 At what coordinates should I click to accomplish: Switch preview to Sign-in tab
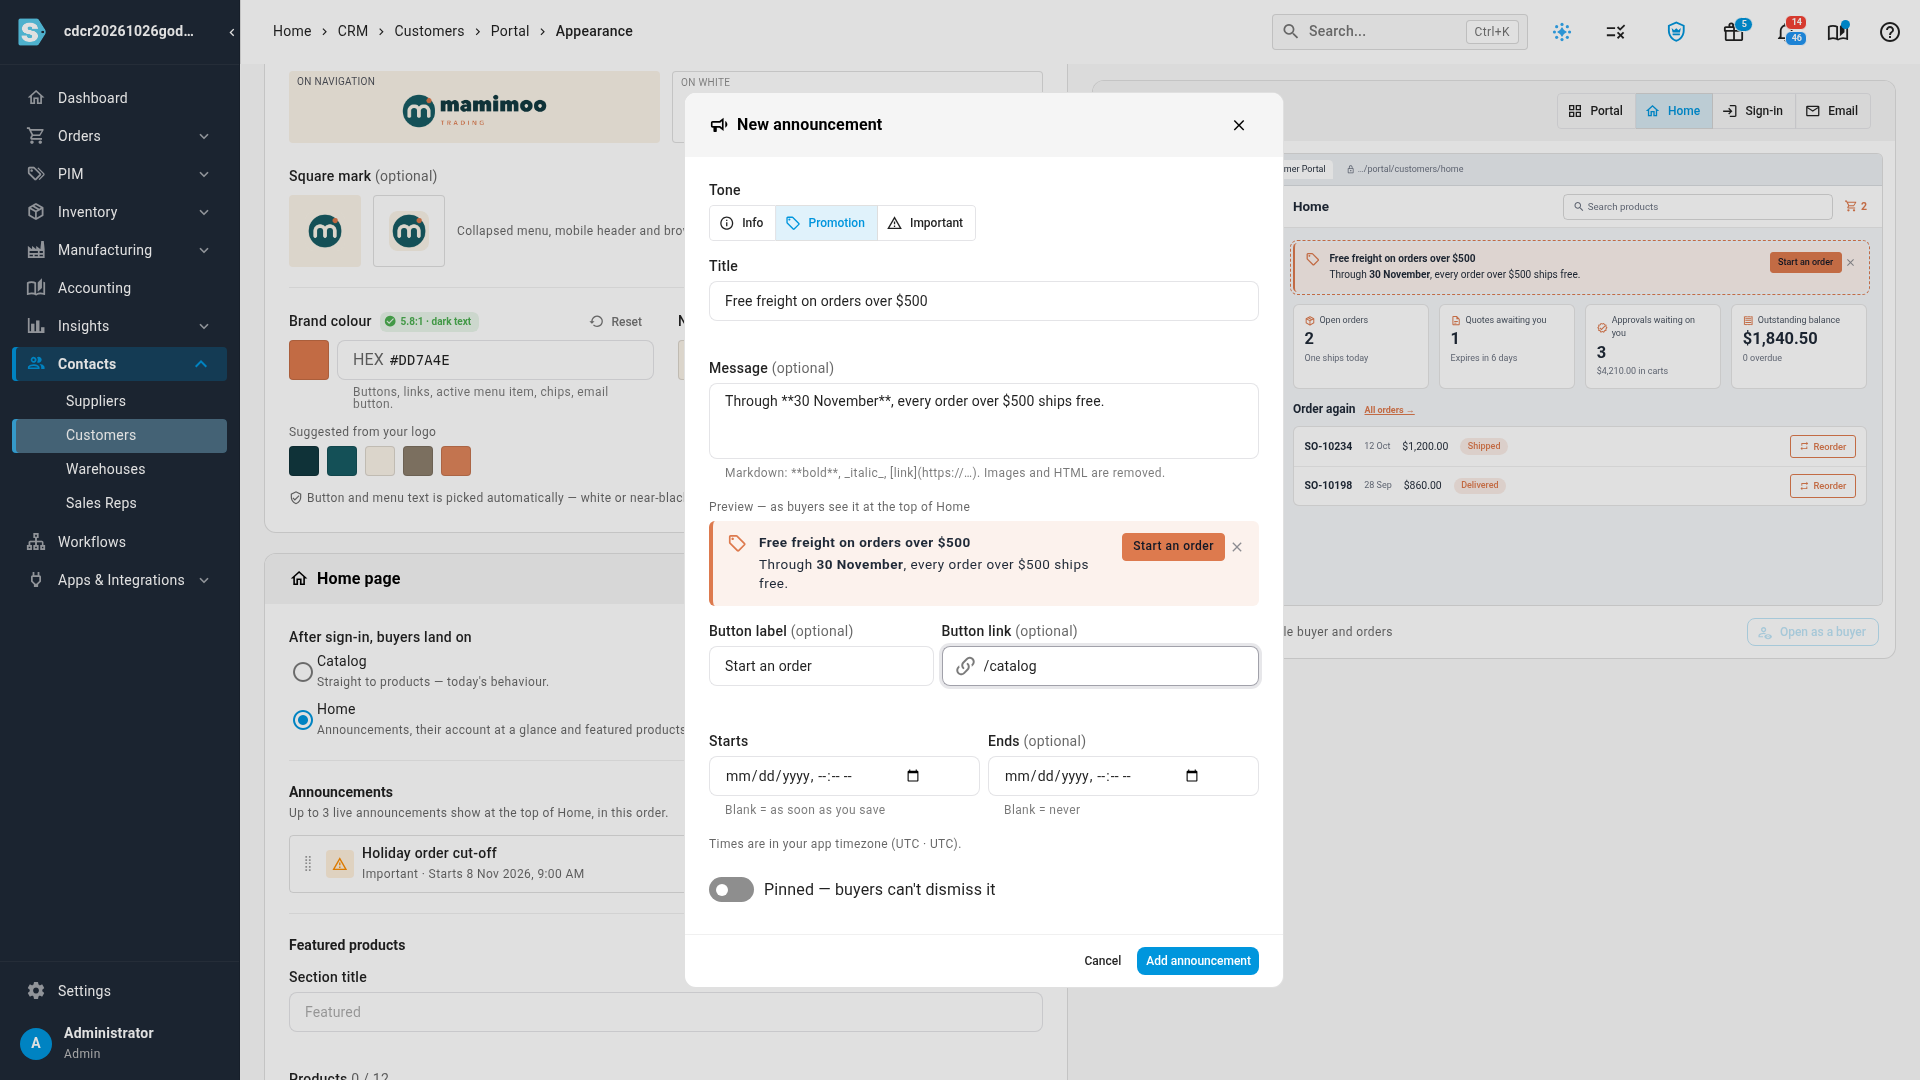pos(1754,111)
